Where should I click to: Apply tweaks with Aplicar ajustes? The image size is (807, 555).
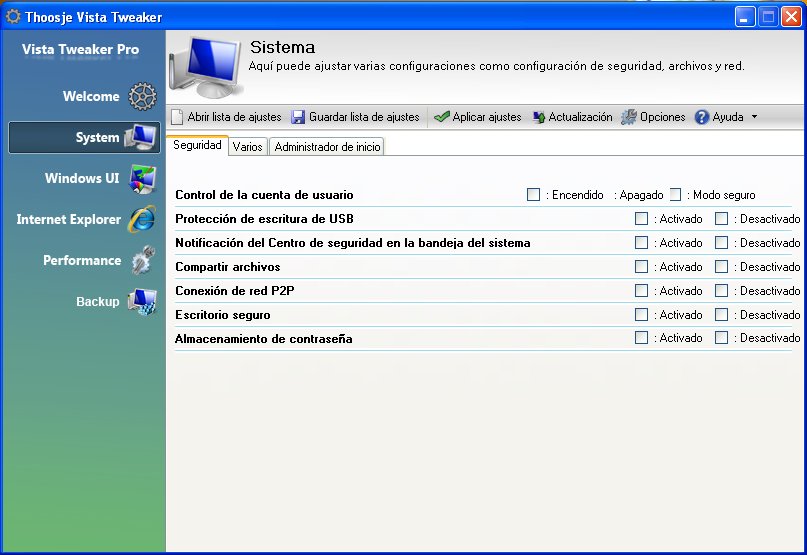point(477,117)
